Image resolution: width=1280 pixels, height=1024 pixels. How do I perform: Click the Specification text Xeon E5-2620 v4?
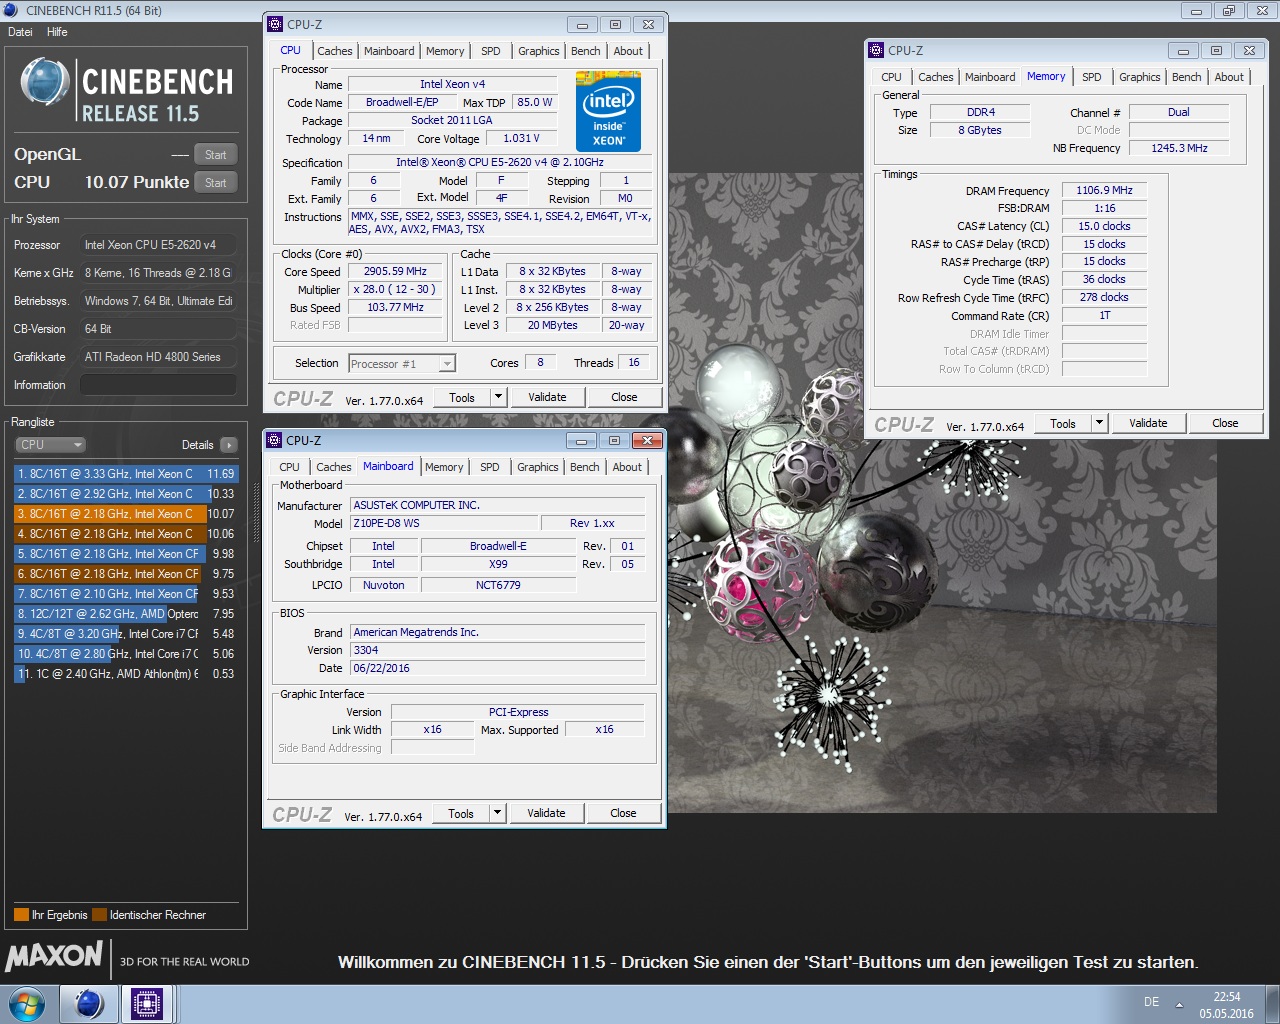tap(500, 162)
